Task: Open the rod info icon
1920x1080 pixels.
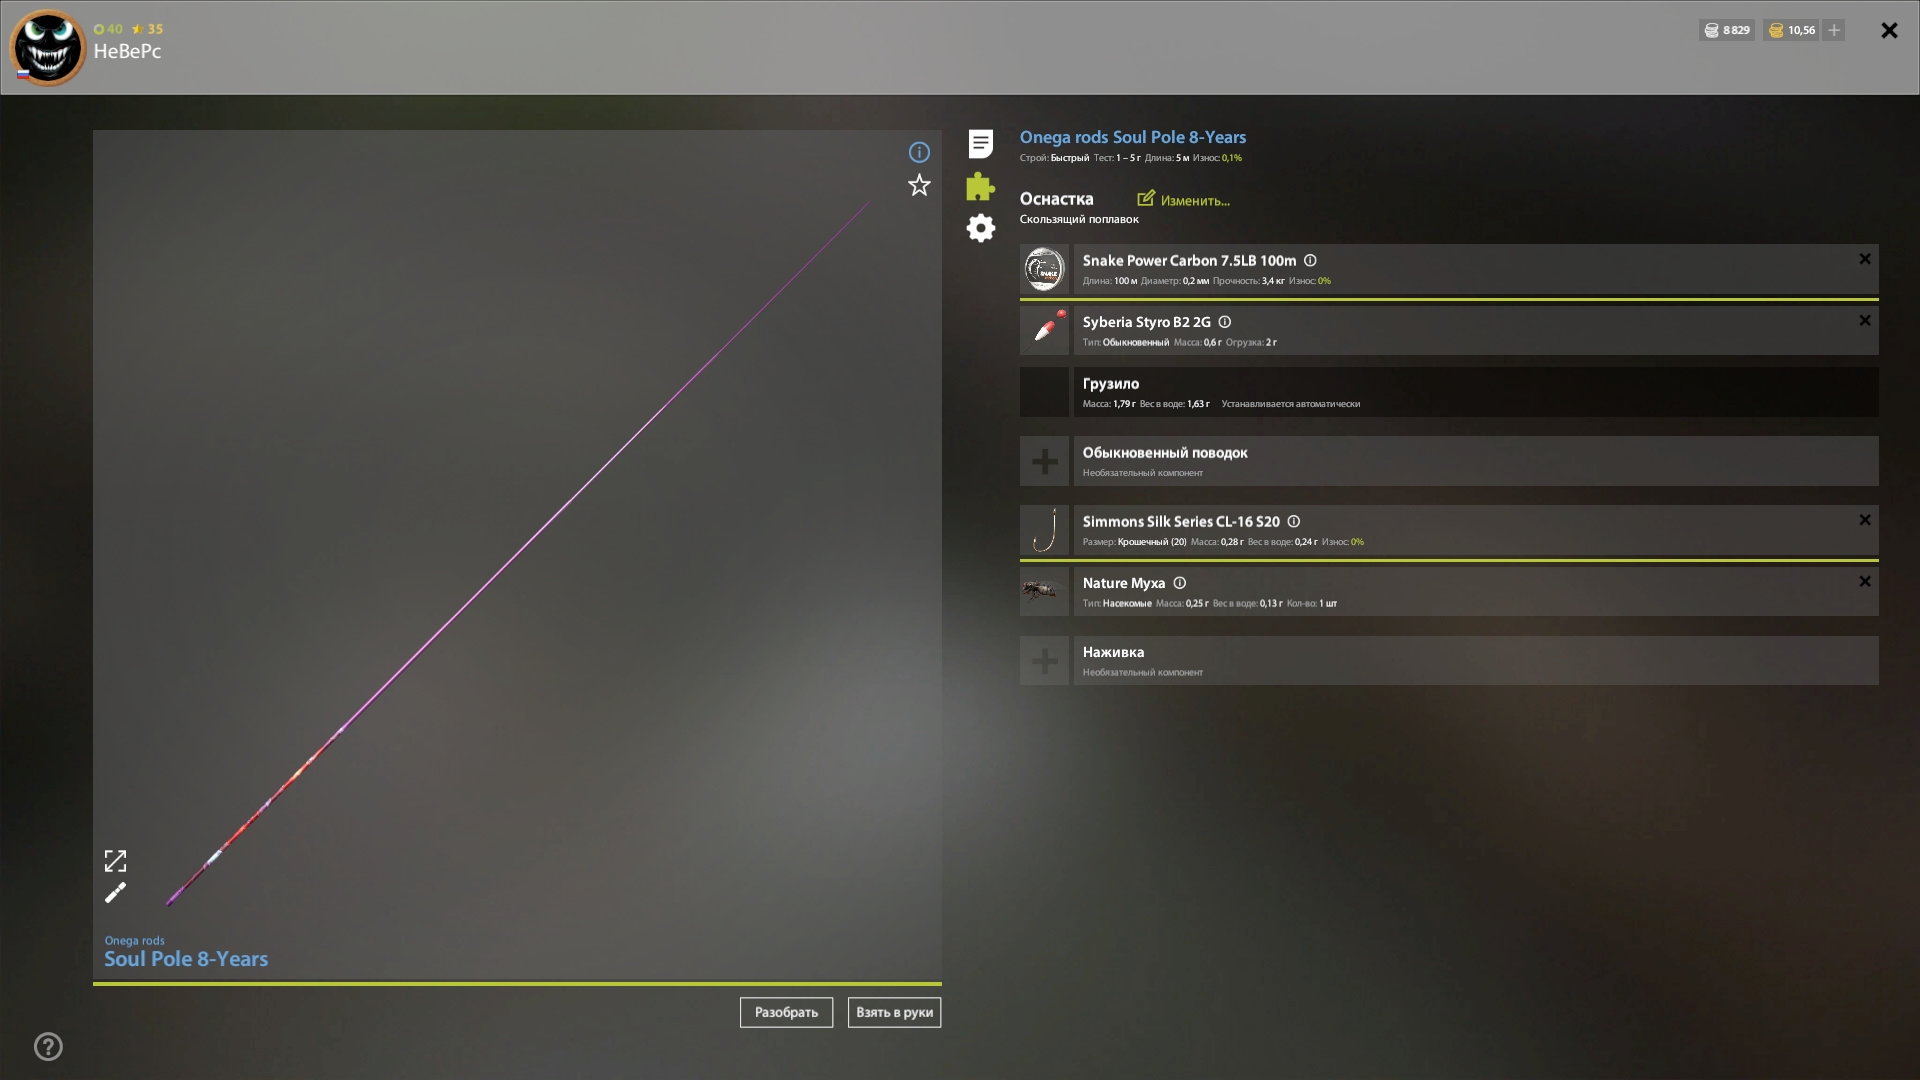Action: [919, 152]
